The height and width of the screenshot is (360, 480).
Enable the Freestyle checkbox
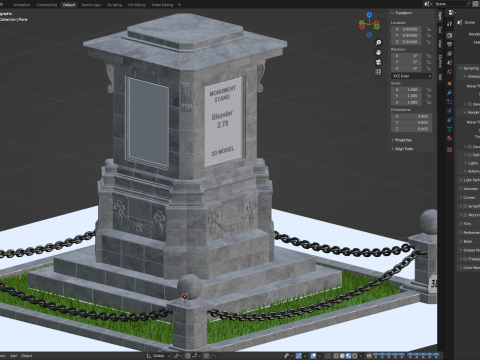point(465,259)
